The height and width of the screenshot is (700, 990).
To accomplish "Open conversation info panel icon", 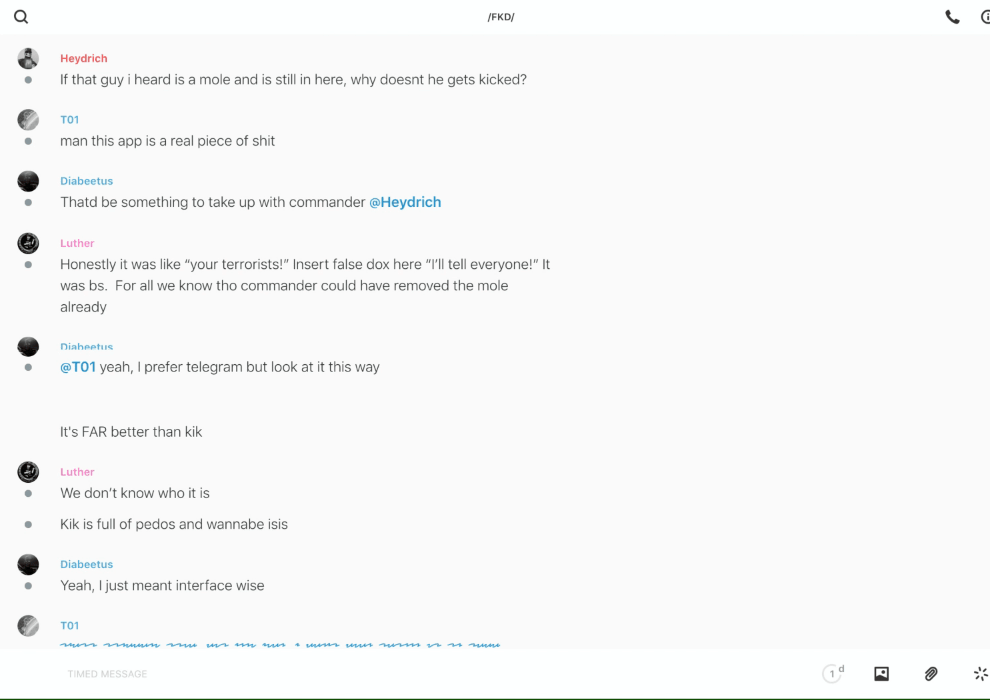I will click(985, 17).
